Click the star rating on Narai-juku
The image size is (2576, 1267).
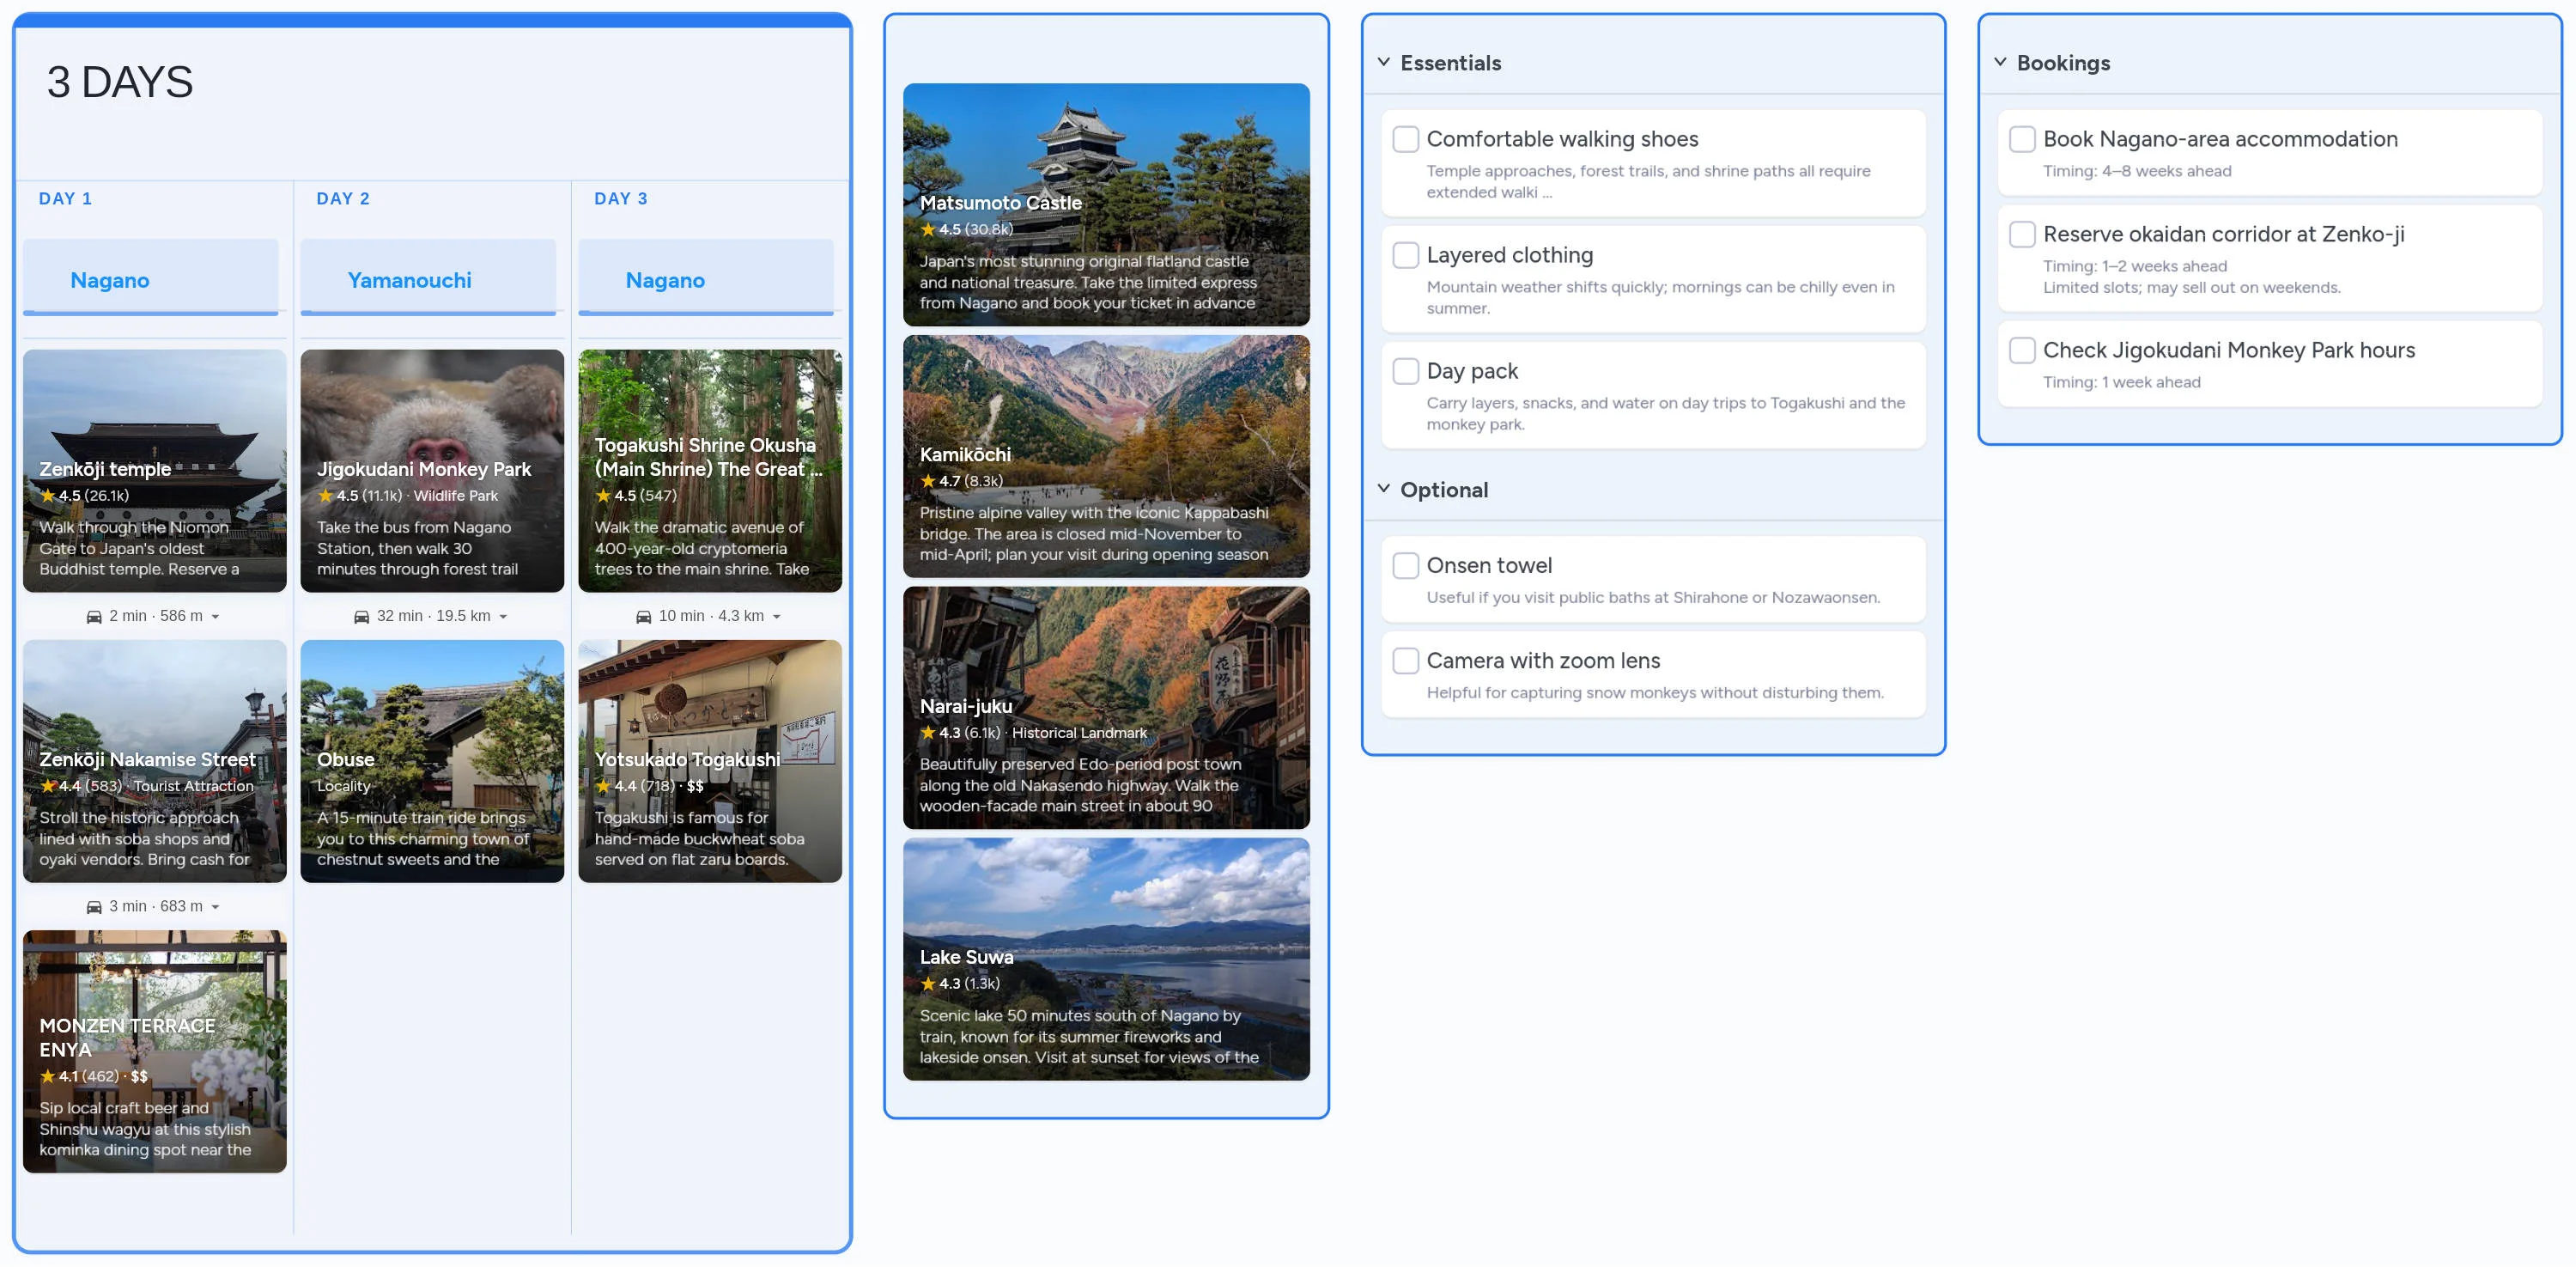(x=928, y=733)
